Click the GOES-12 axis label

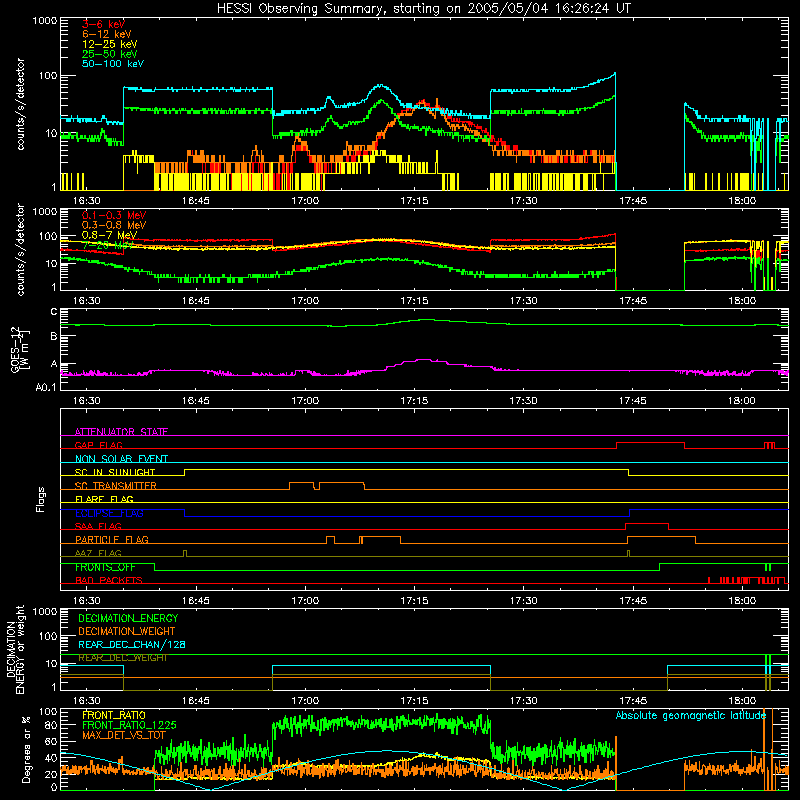coord(20,349)
